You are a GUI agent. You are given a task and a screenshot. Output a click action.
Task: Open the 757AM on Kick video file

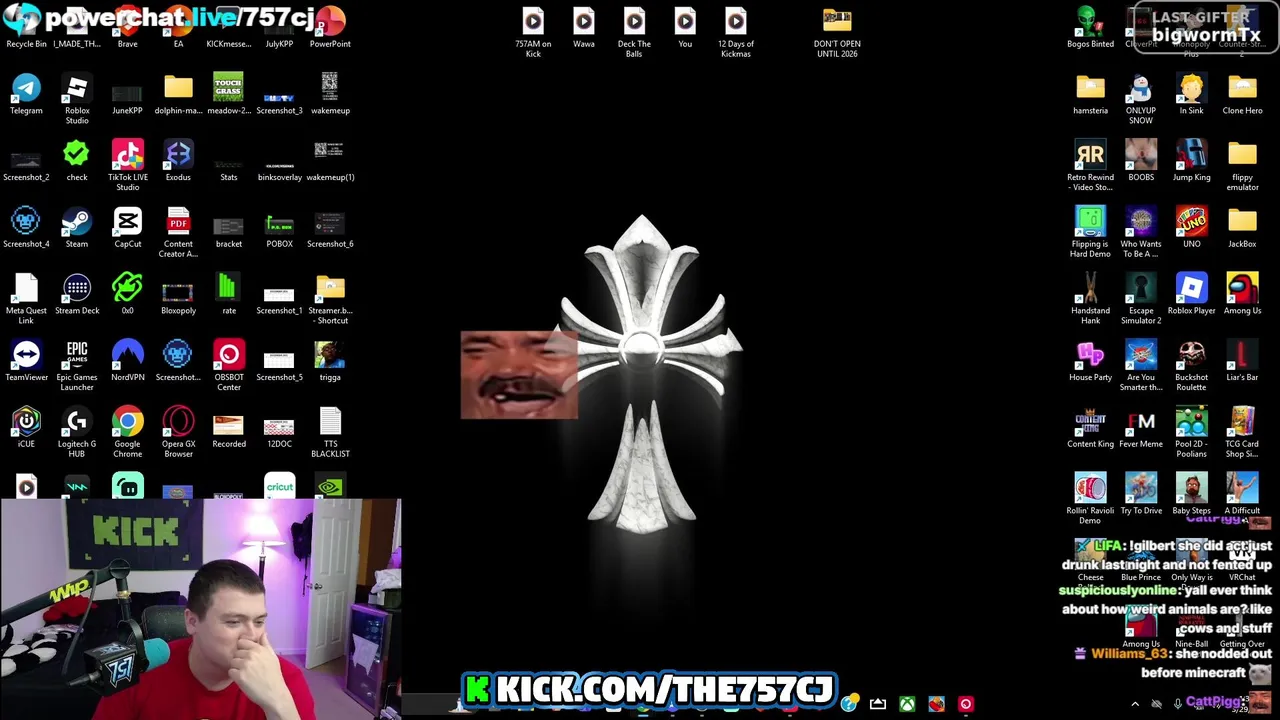533,33
